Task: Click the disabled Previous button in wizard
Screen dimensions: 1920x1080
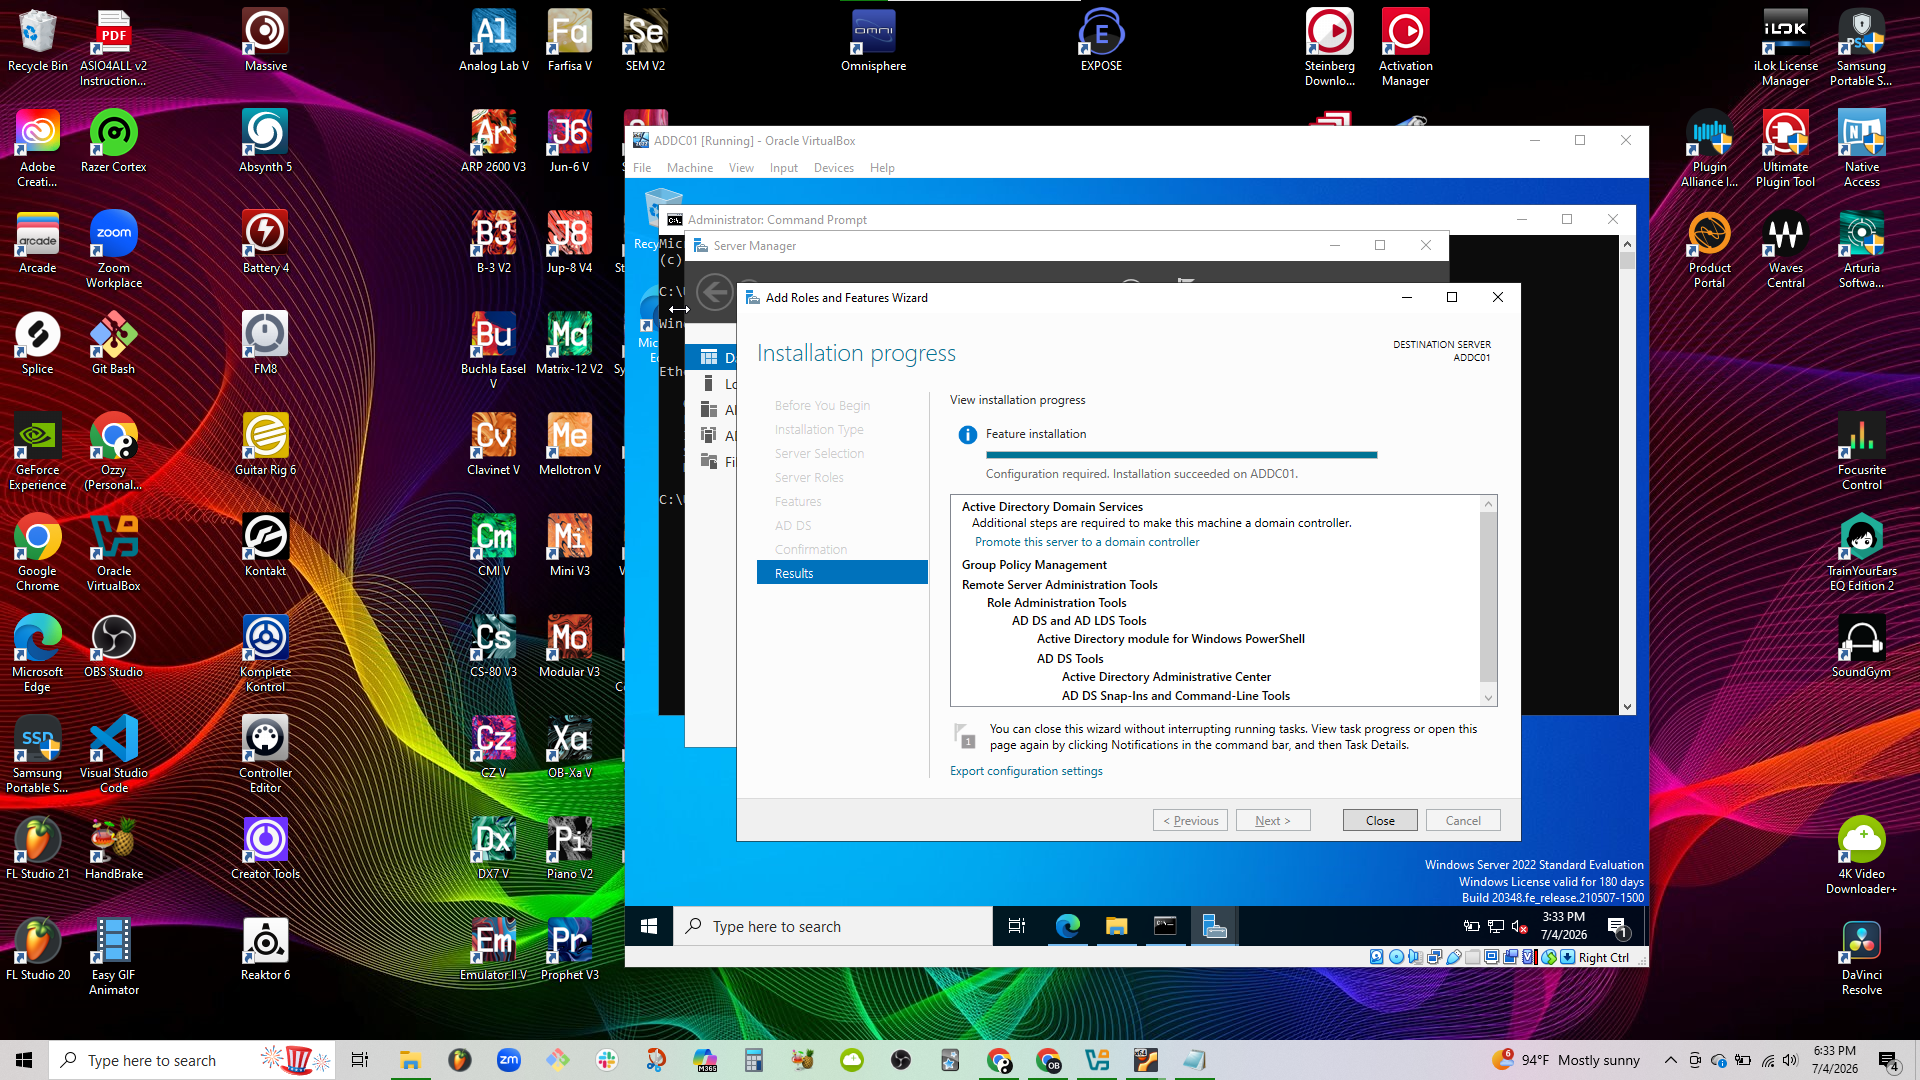Action: tap(1190, 821)
